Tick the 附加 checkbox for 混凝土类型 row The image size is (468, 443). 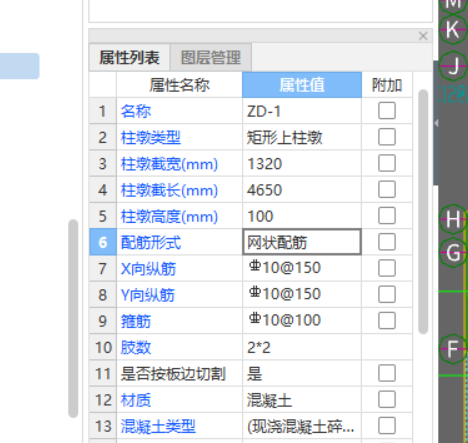[387, 426]
